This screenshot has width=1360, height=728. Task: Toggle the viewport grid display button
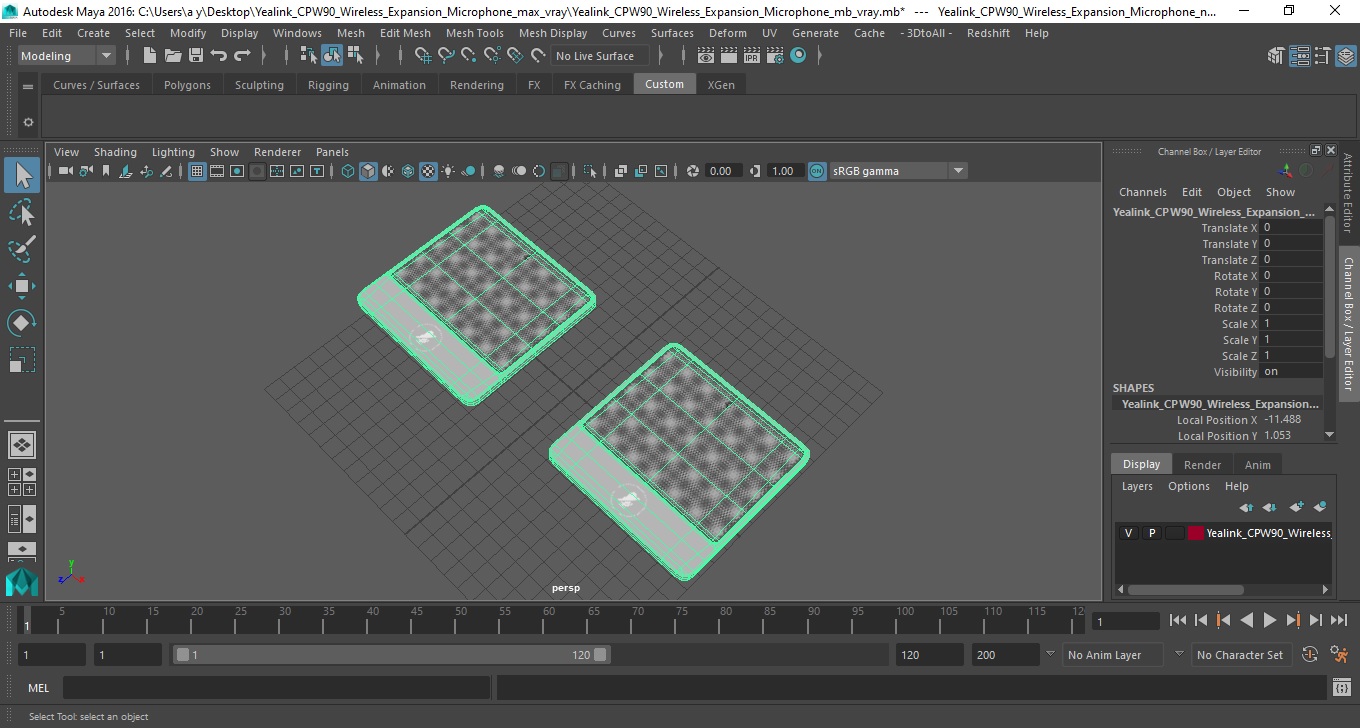(x=197, y=171)
